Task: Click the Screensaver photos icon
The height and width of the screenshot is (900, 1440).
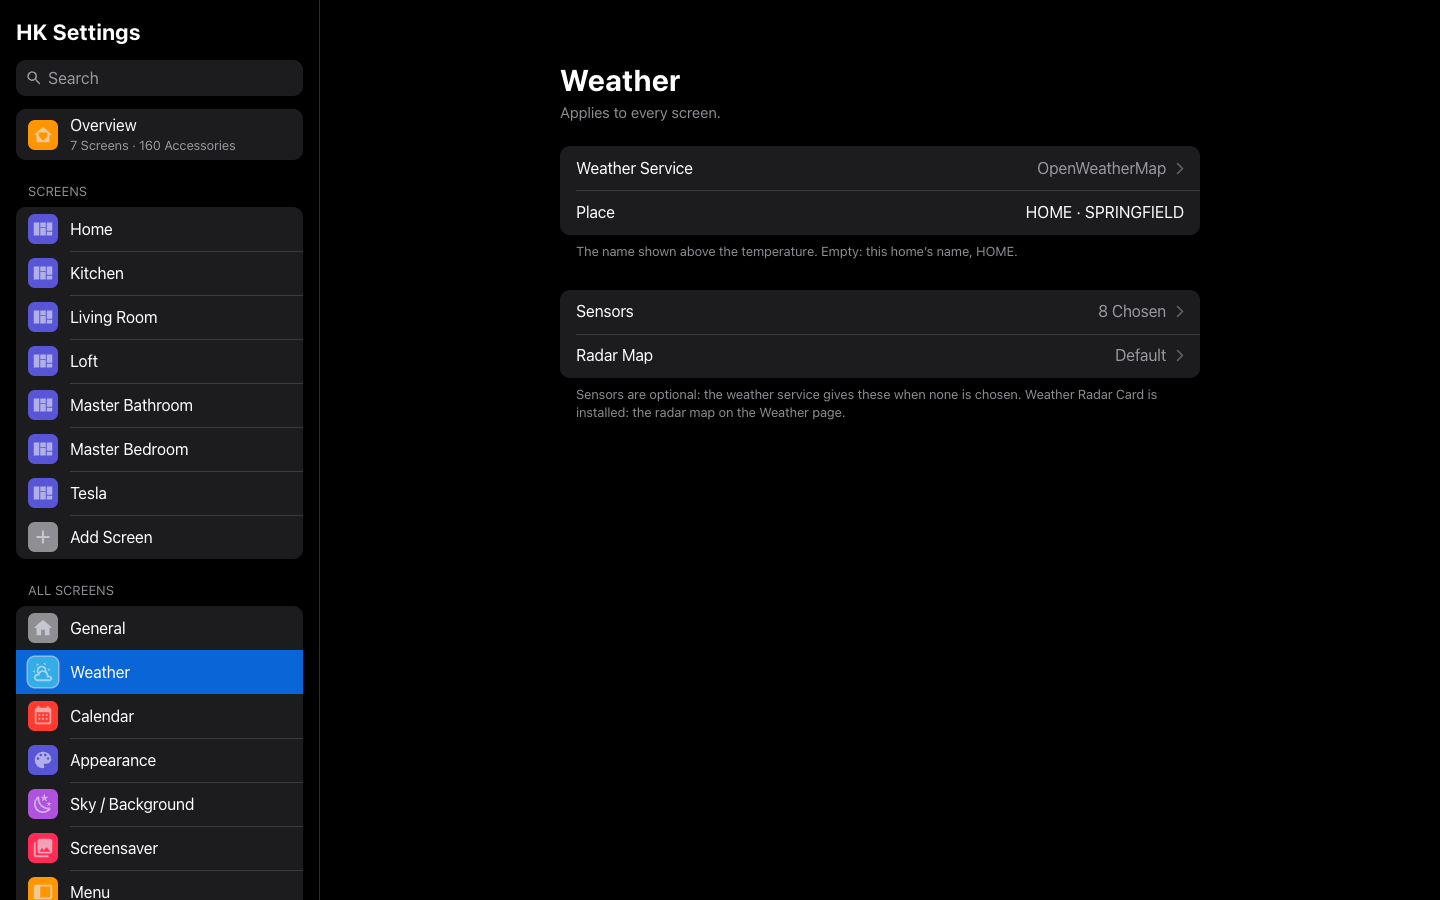Action: [43, 848]
